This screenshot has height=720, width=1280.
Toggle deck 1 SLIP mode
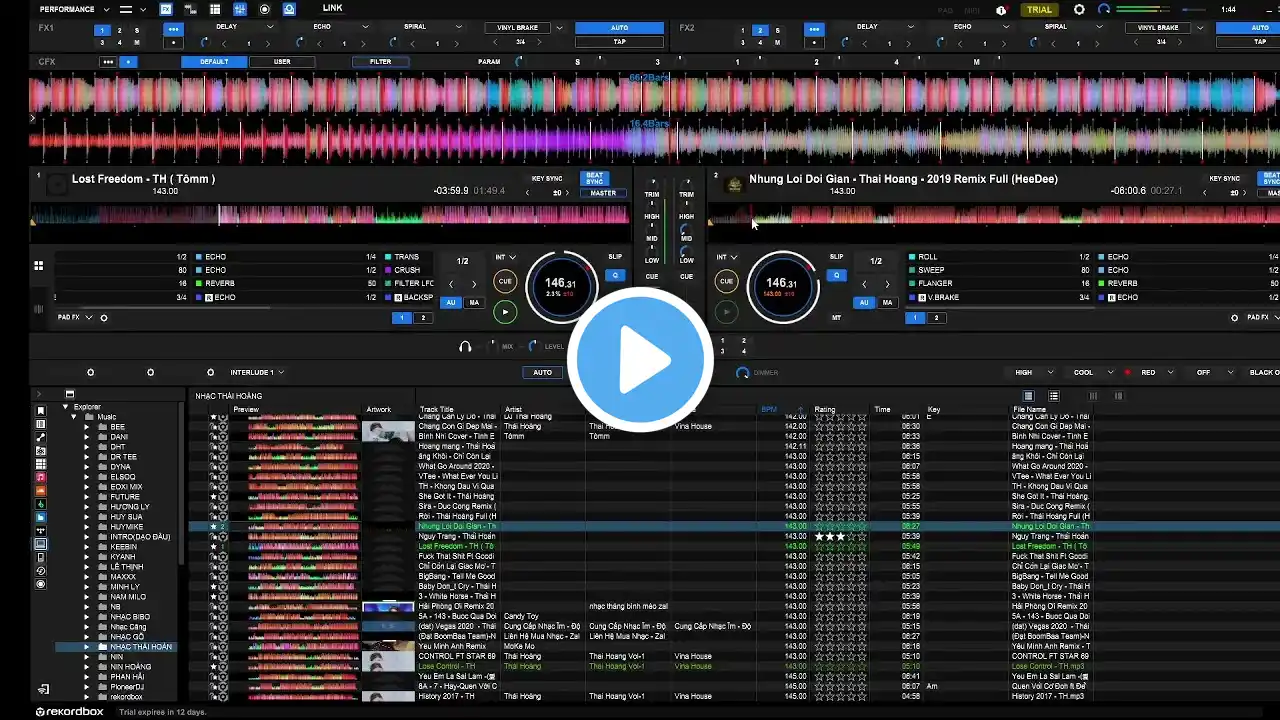(615, 257)
